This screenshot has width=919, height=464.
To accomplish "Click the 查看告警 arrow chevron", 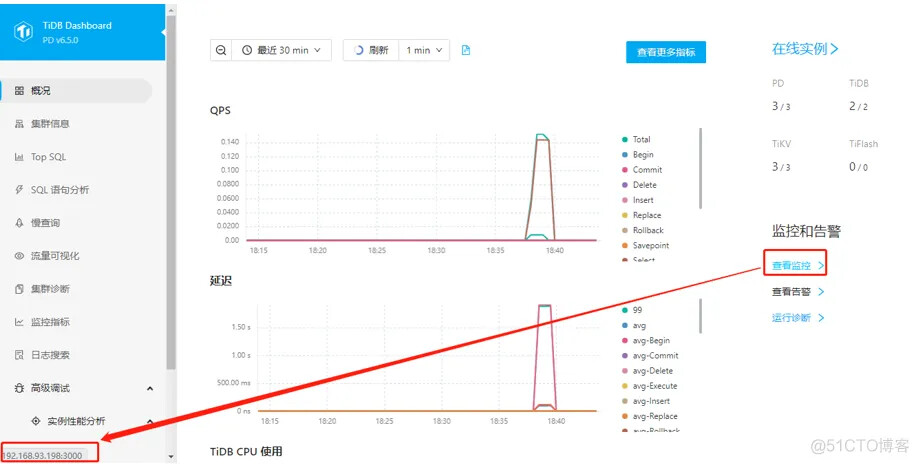I will coord(821,292).
